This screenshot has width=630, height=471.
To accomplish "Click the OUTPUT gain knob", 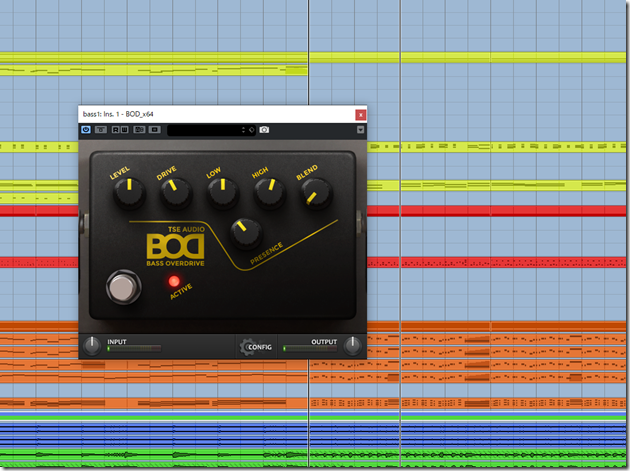I will [353, 346].
